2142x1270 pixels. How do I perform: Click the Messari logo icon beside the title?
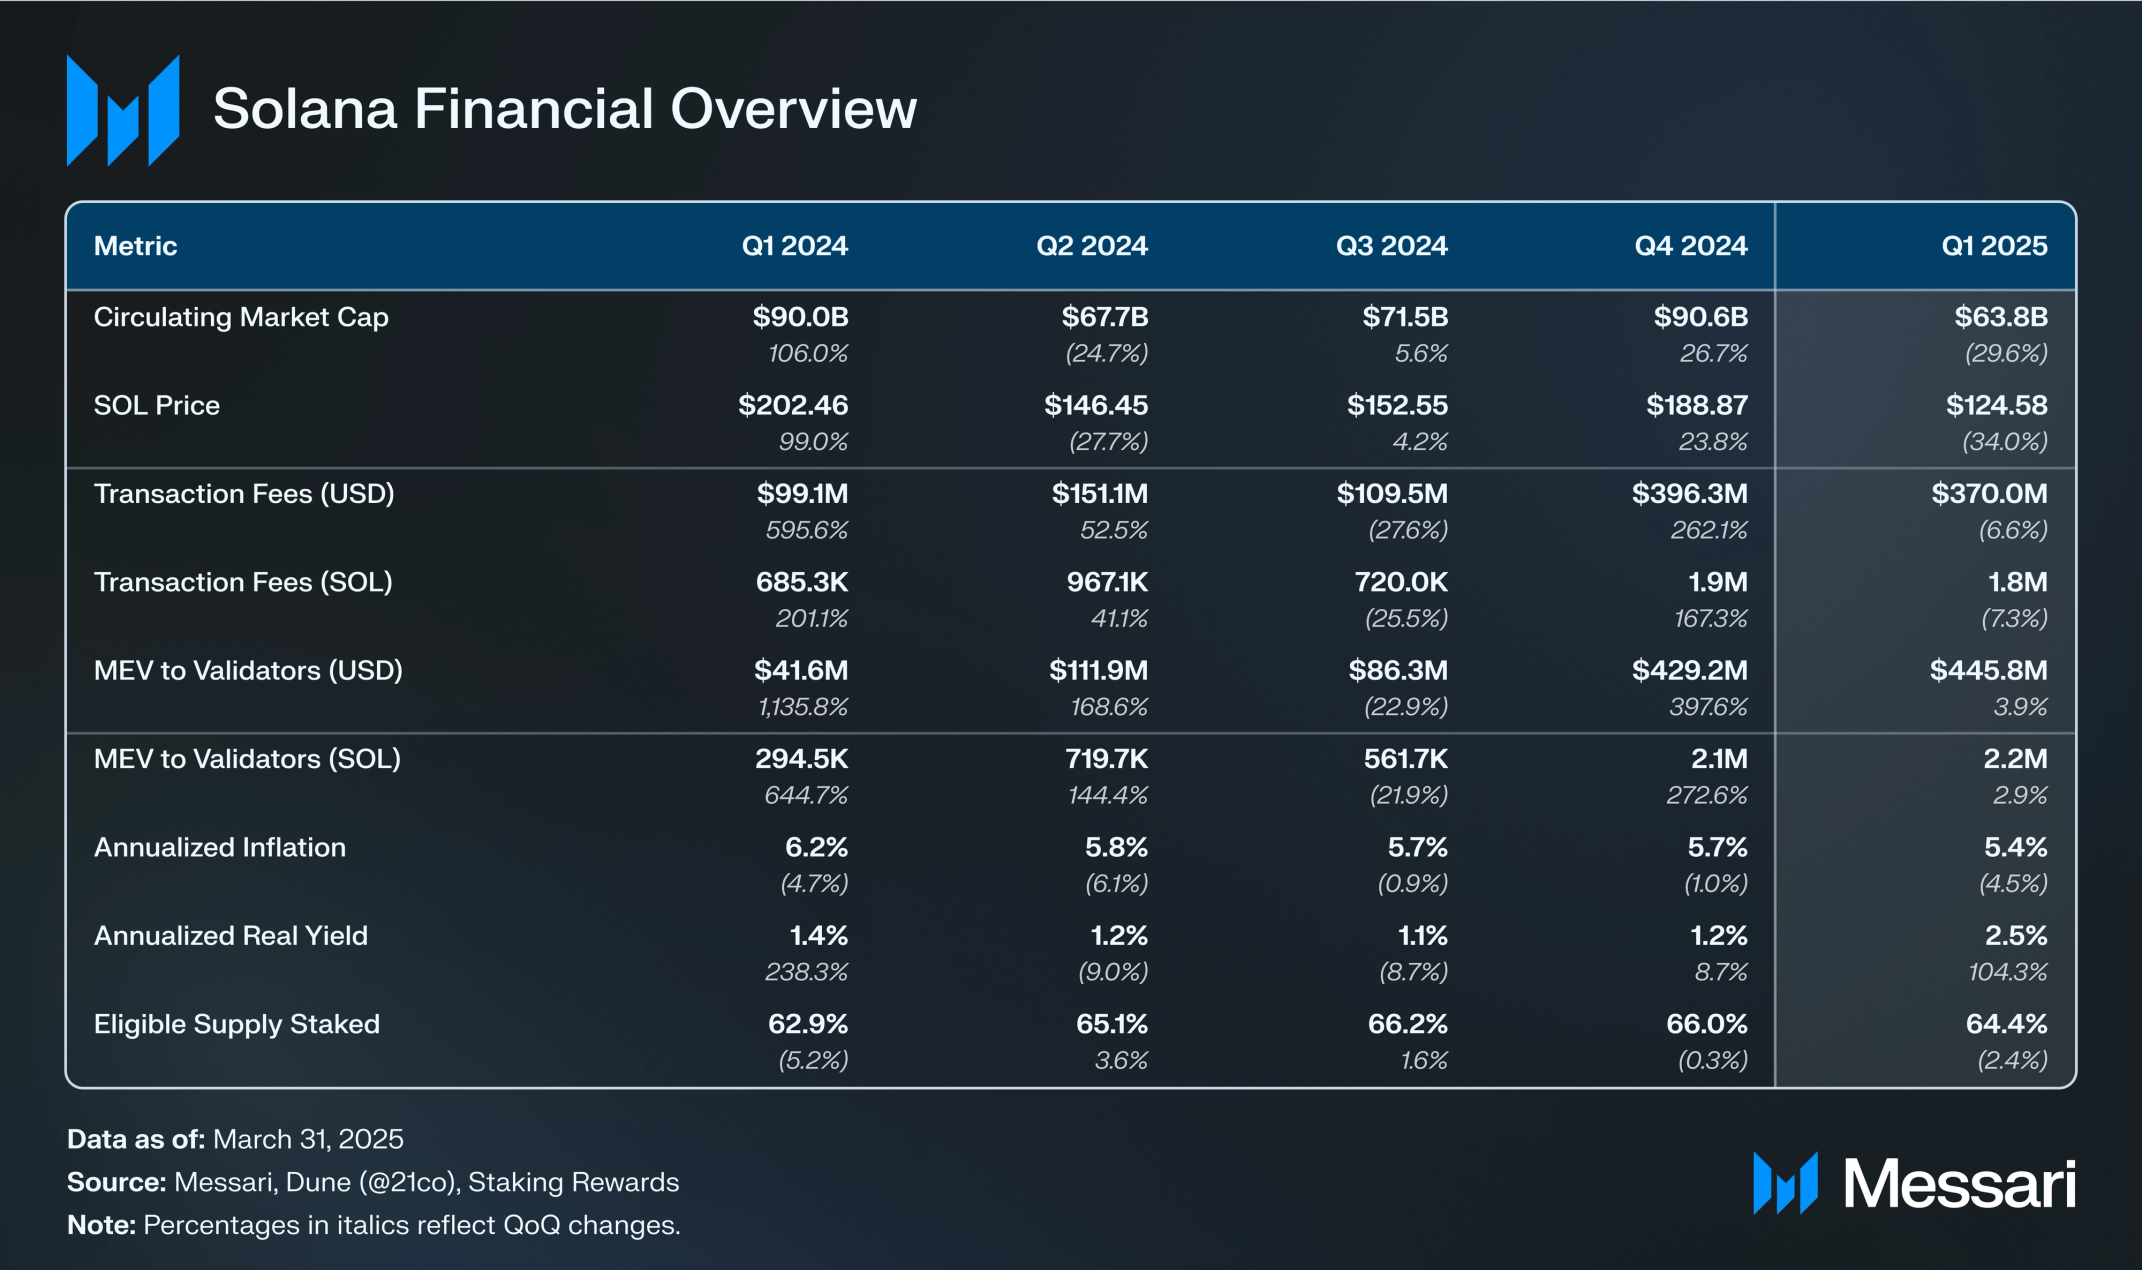pos(123,110)
